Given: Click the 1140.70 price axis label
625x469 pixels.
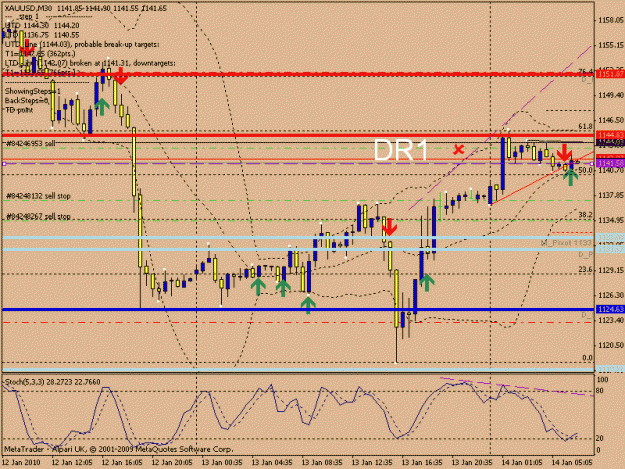Looking at the screenshot, I should [x=611, y=170].
